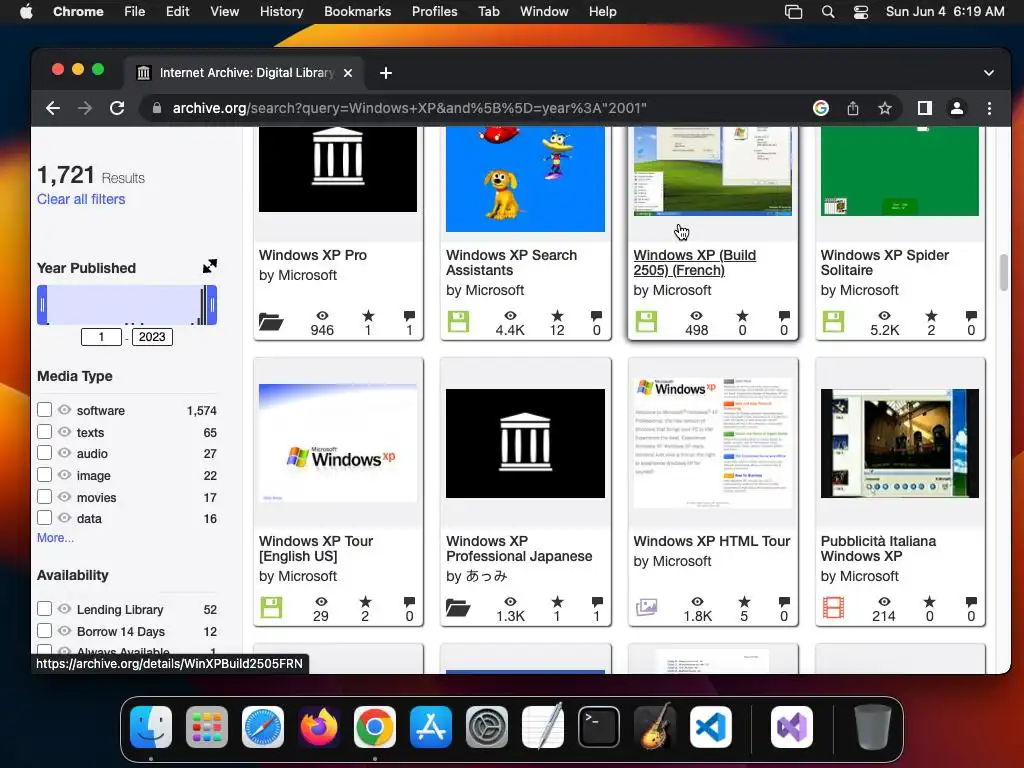Click the start year field showing 1
This screenshot has width=1024, height=768.
point(101,337)
